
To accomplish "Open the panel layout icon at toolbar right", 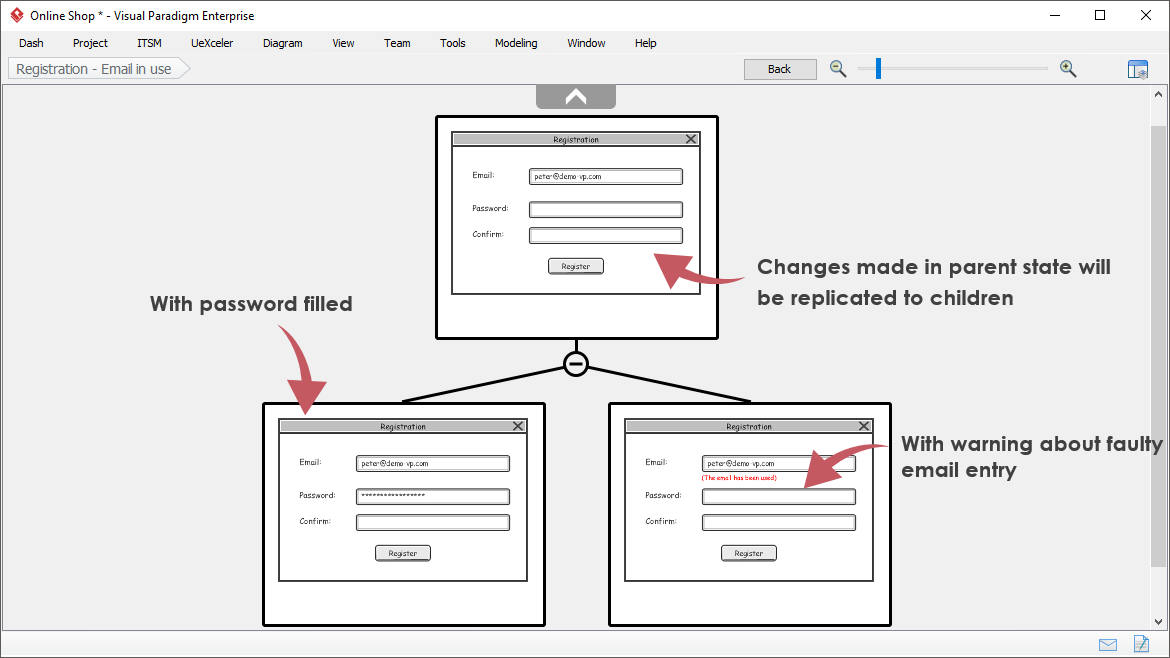I will pos(1137,69).
